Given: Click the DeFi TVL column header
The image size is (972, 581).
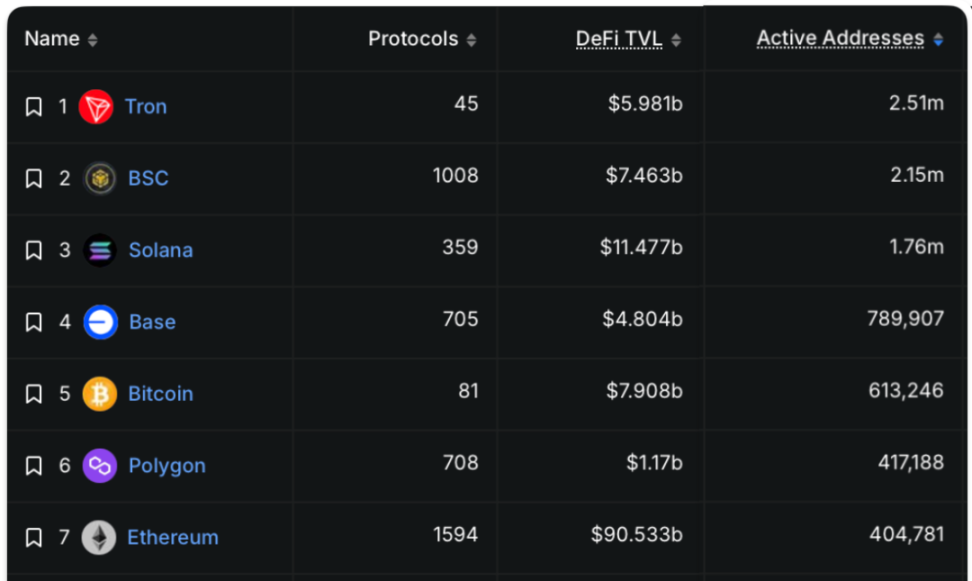Looking at the screenshot, I should point(618,39).
